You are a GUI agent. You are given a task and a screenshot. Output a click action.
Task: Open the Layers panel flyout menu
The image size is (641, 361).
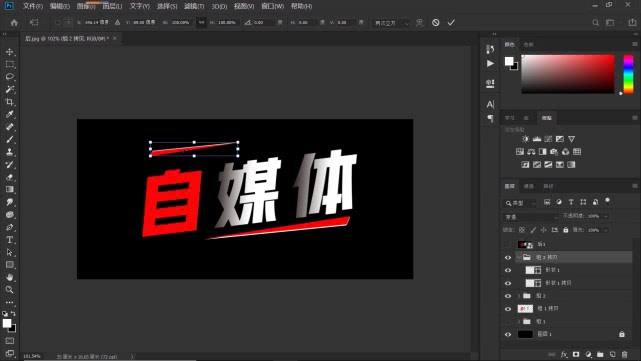coord(634,186)
